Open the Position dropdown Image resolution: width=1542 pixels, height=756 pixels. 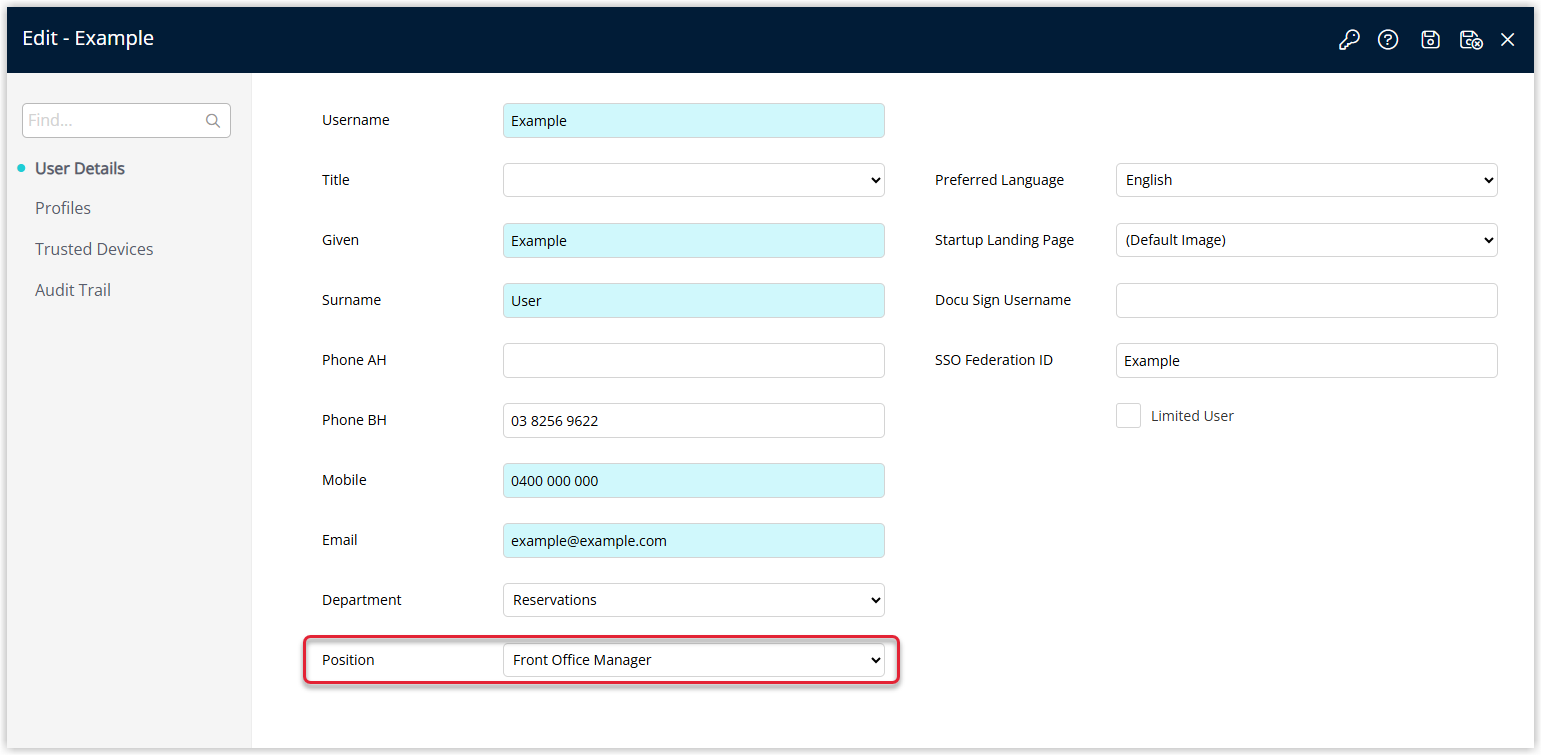(x=694, y=660)
